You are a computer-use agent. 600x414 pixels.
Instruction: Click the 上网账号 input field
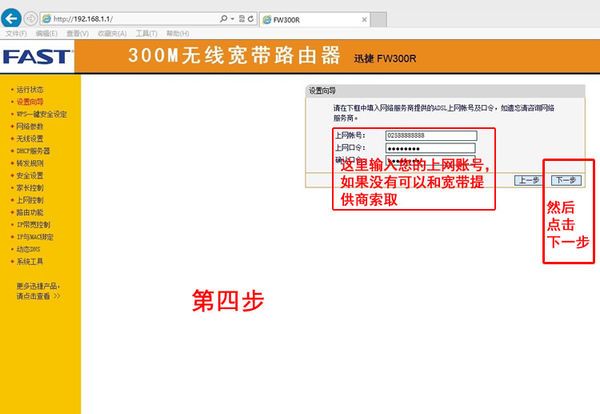tap(431, 135)
